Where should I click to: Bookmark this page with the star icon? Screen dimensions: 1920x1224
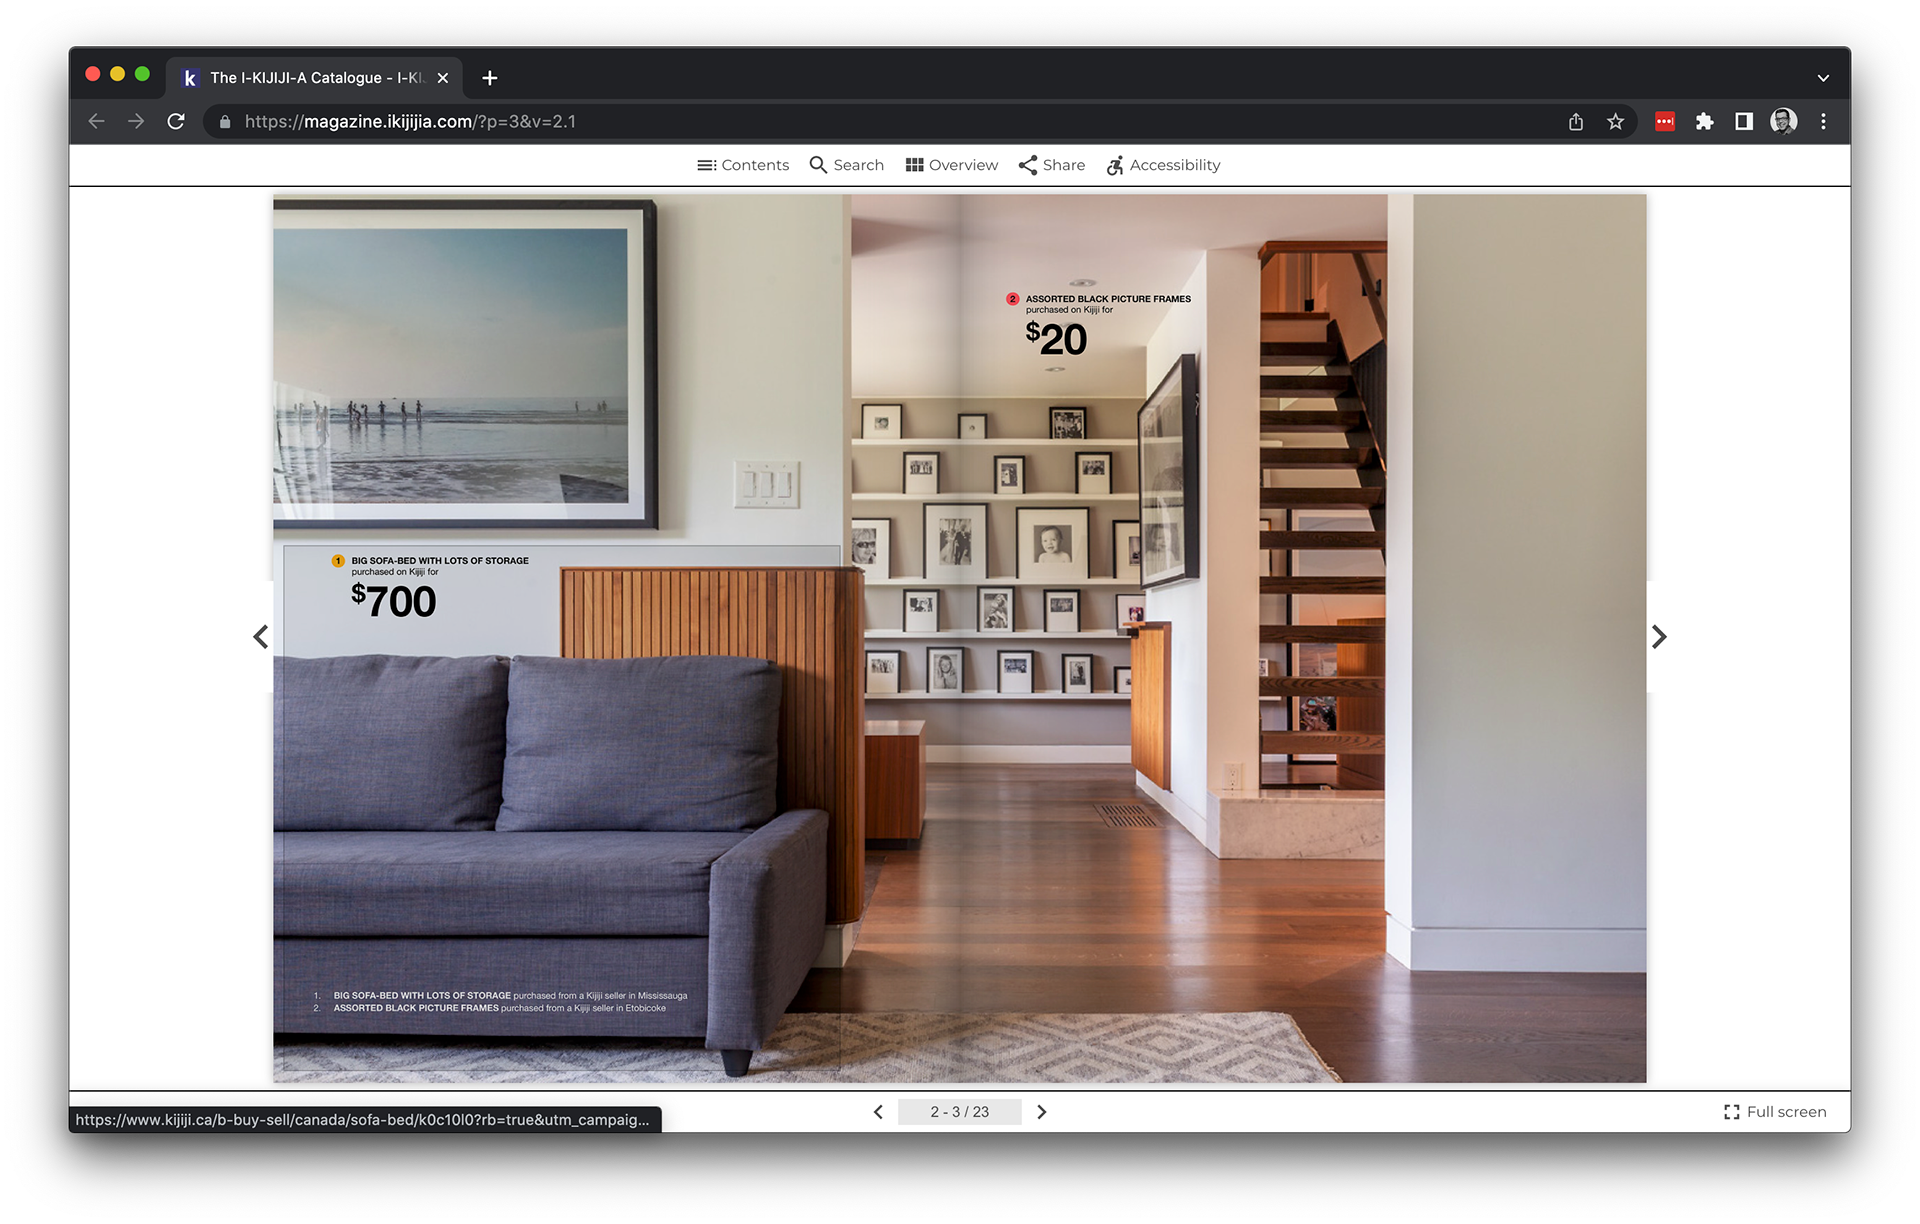coord(1615,122)
